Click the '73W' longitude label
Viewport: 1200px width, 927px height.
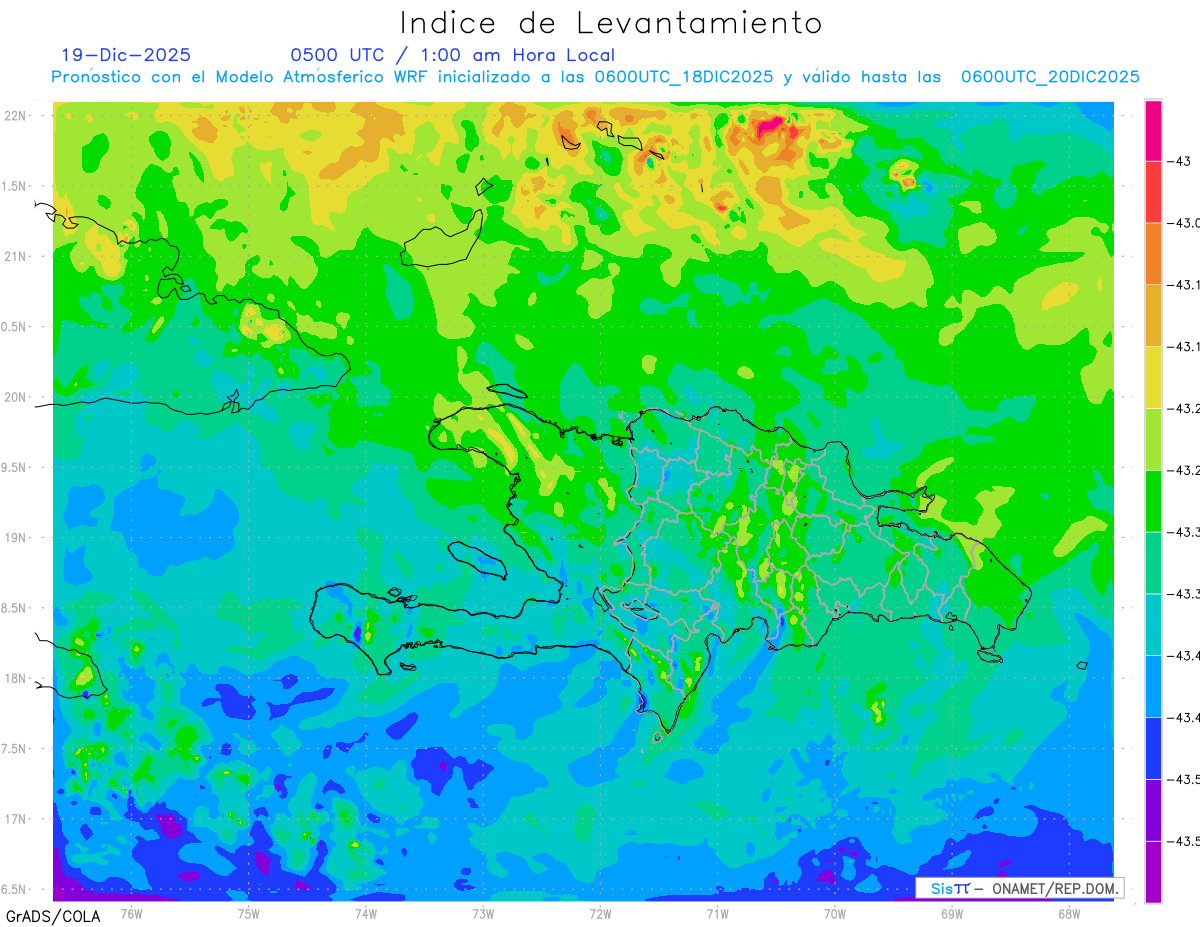[483, 913]
